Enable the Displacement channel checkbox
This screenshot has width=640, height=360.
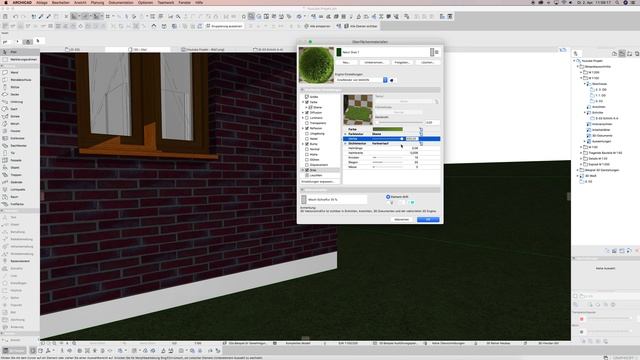307,165
